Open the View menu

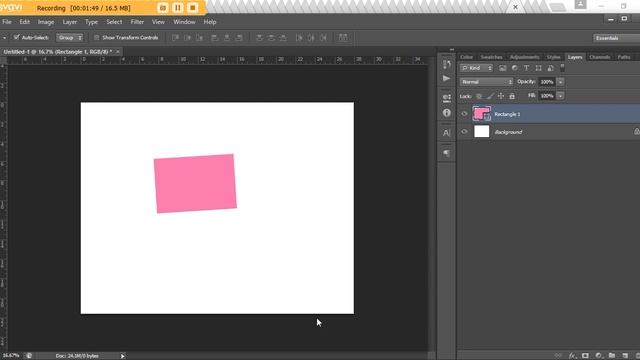pyautogui.click(x=158, y=22)
